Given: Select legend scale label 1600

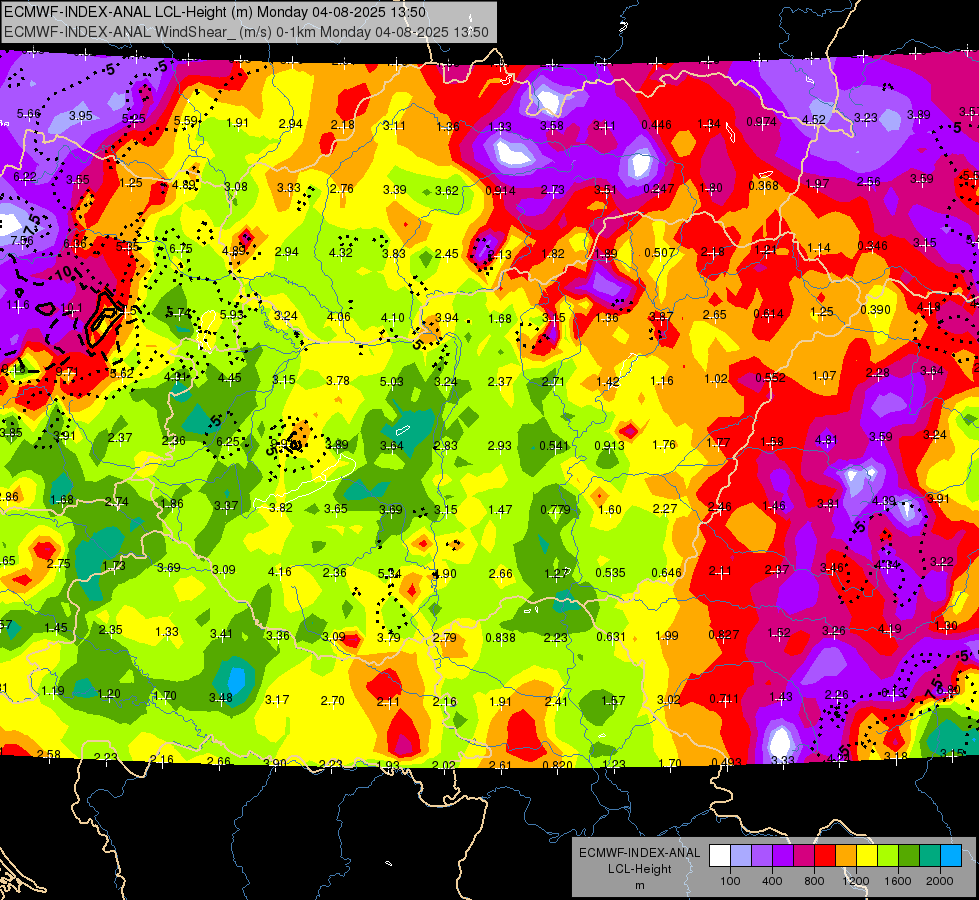Looking at the screenshot, I should click(897, 881).
